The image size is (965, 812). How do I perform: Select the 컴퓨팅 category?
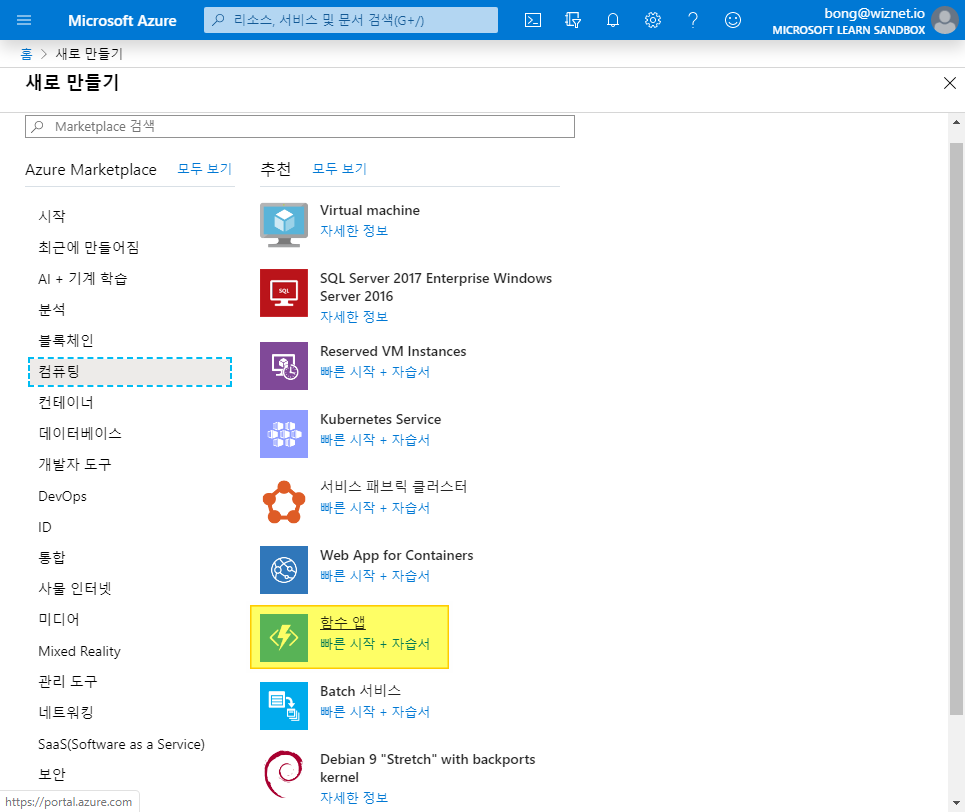click(130, 372)
